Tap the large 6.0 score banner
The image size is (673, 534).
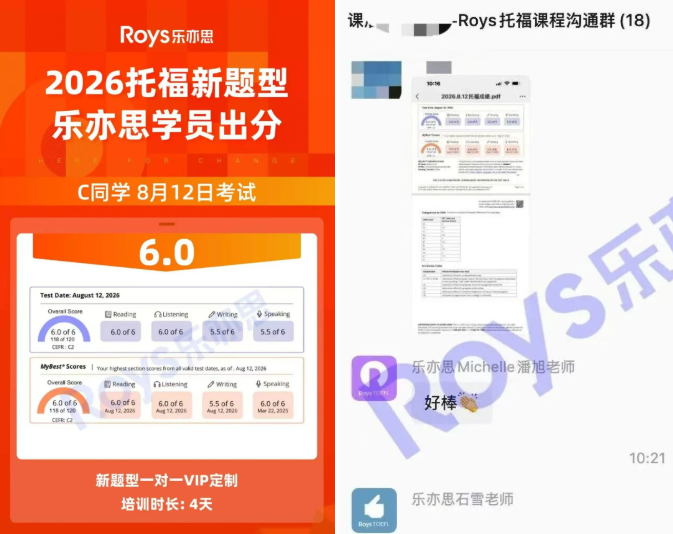coord(167,252)
